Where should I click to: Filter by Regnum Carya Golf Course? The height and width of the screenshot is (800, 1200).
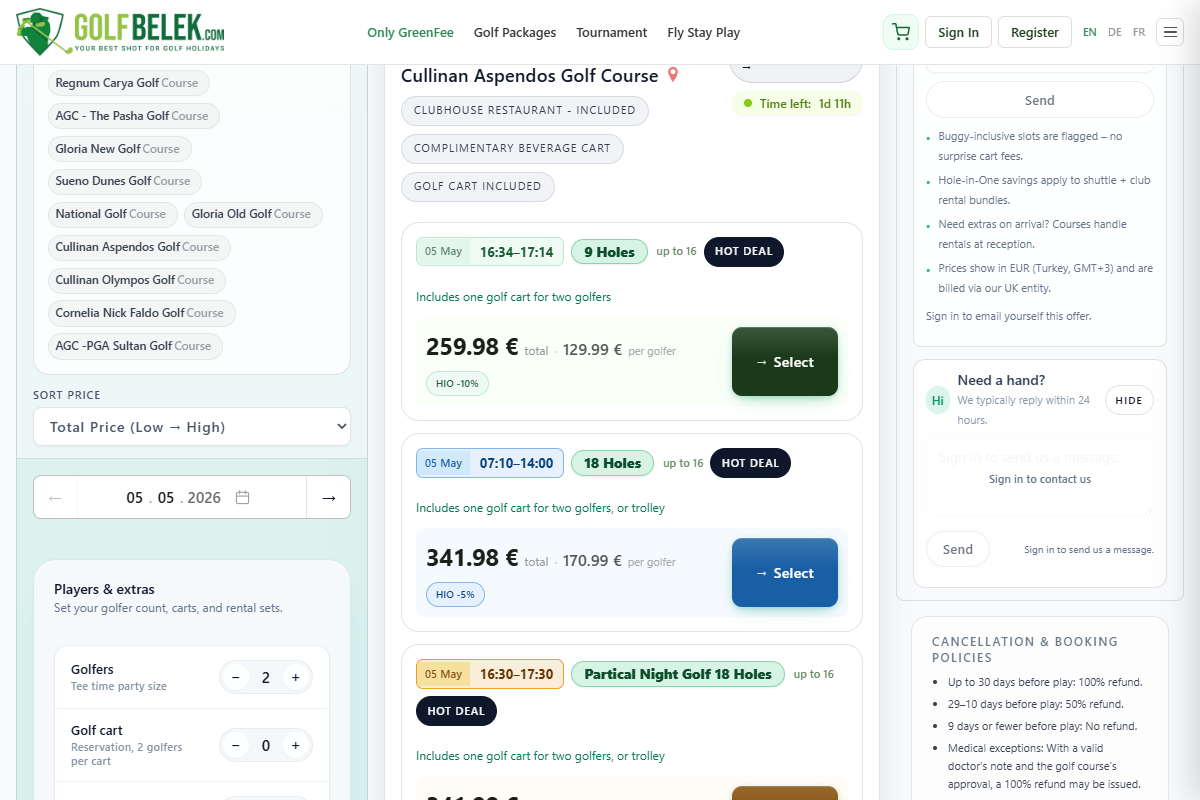[x=127, y=83]
